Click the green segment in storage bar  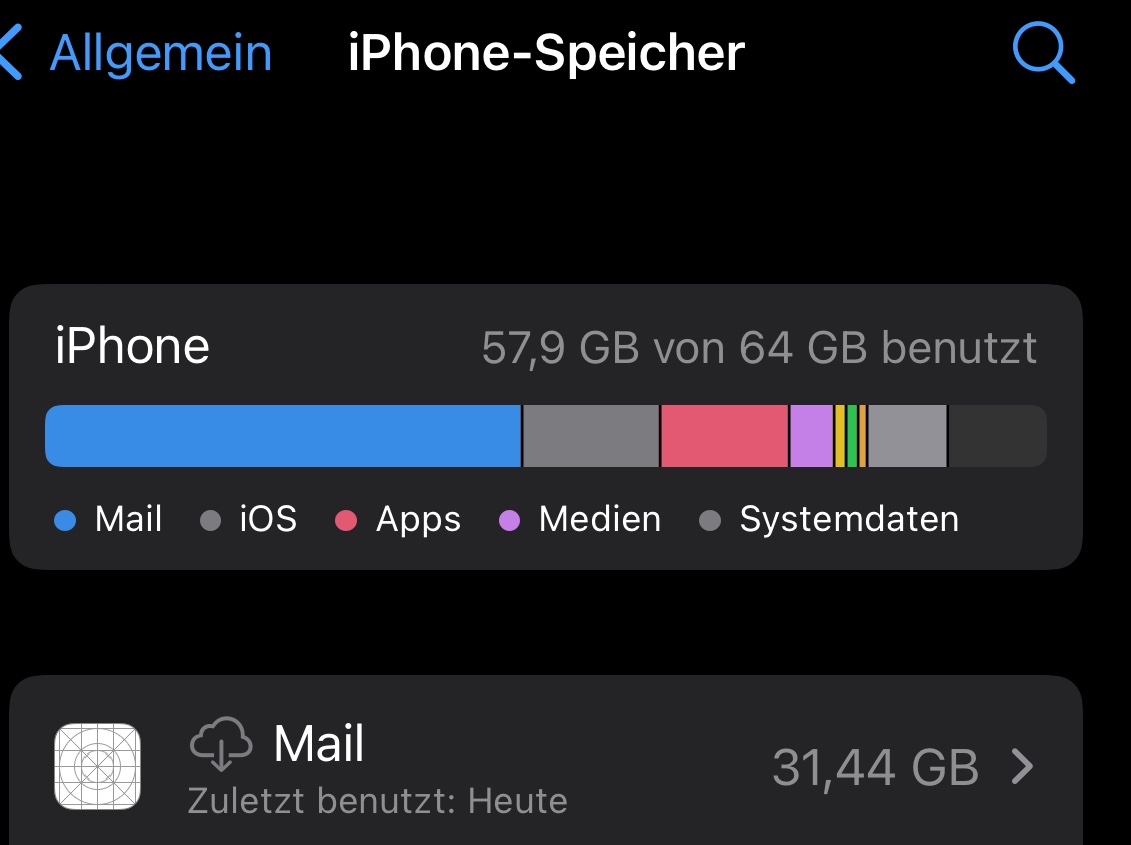tap(852, 436)
